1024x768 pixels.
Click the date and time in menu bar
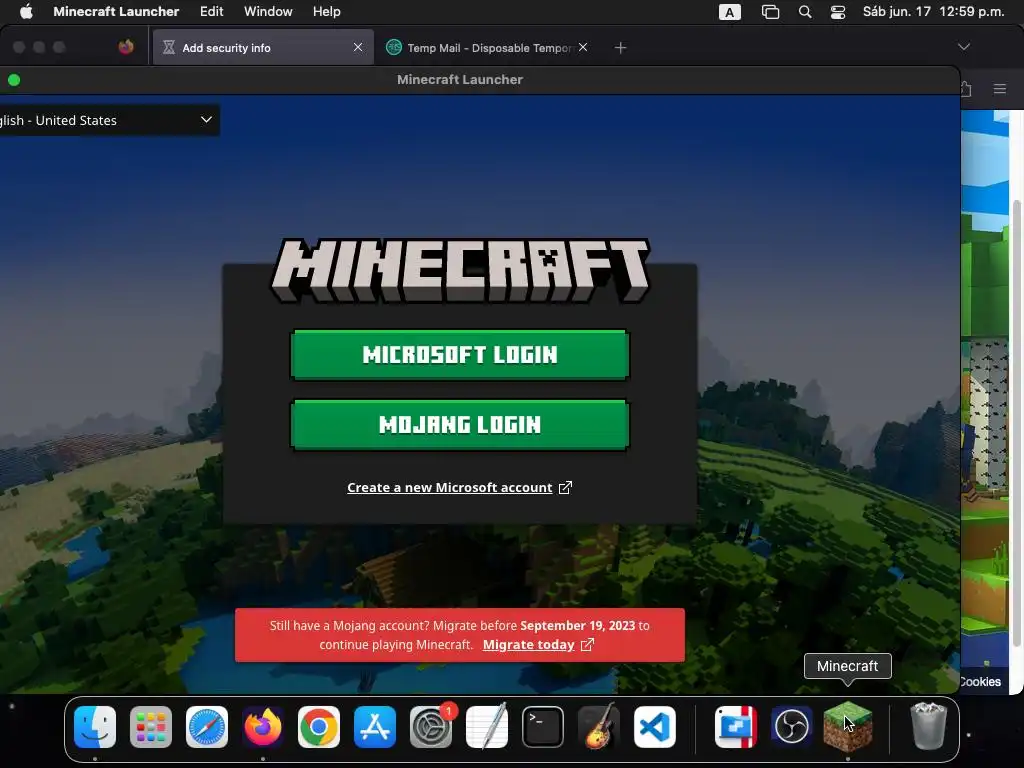point(934,12)
